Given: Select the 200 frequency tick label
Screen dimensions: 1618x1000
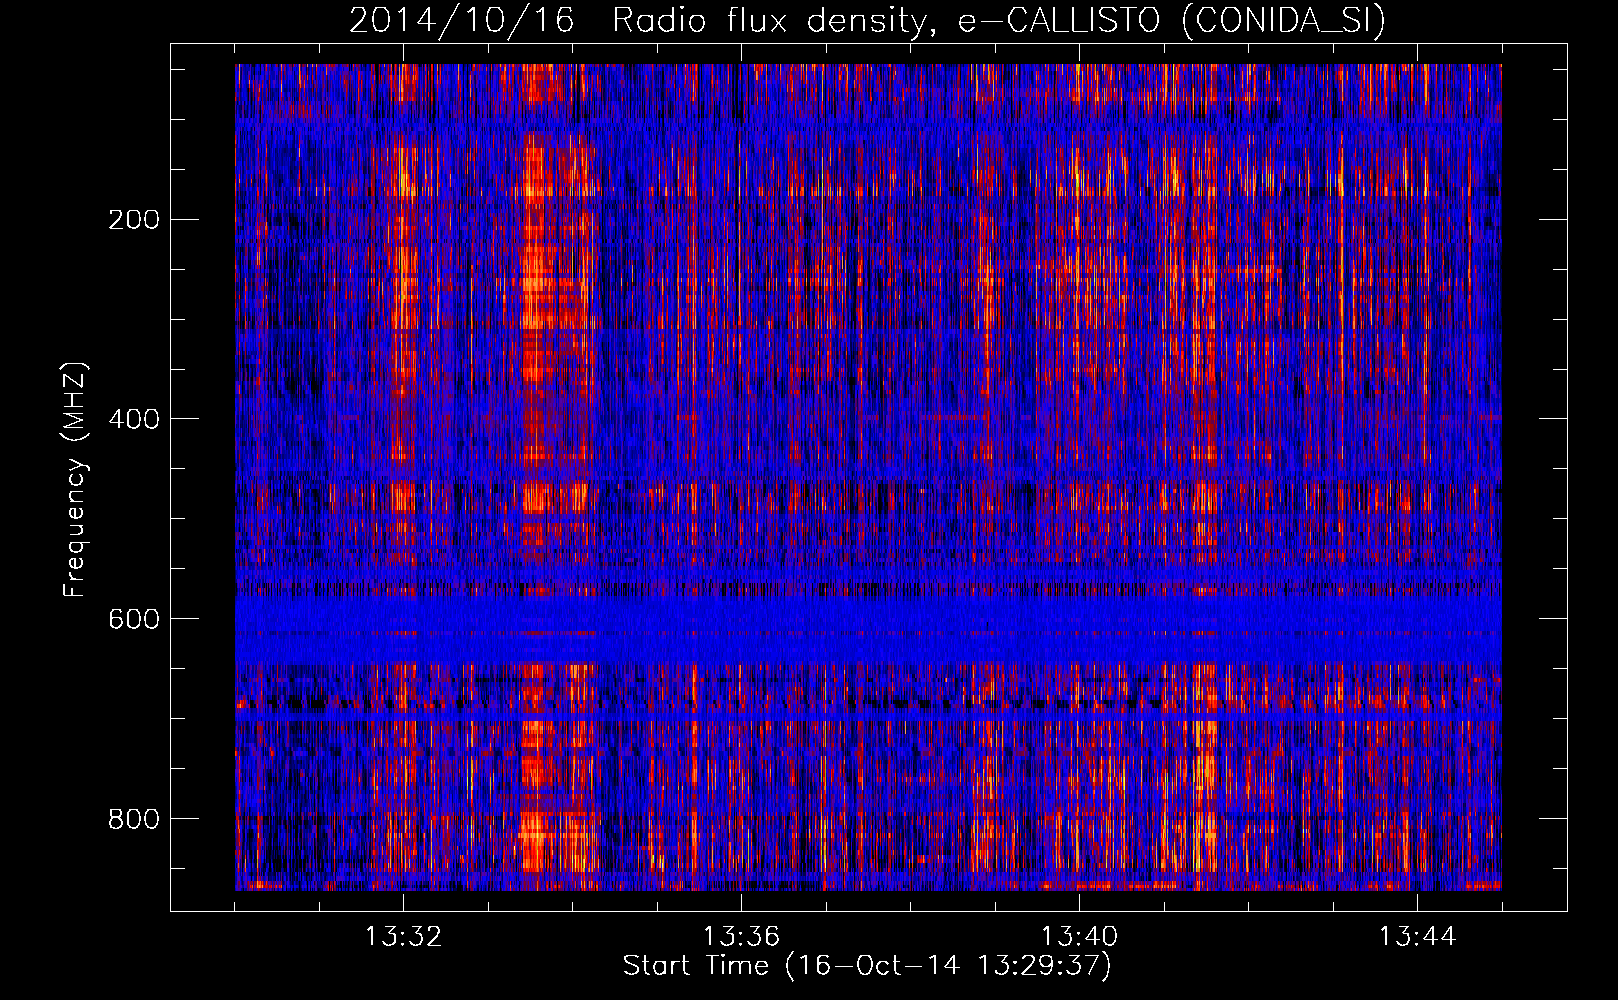Looking at the screenshot, I should (x=134, y=219).
